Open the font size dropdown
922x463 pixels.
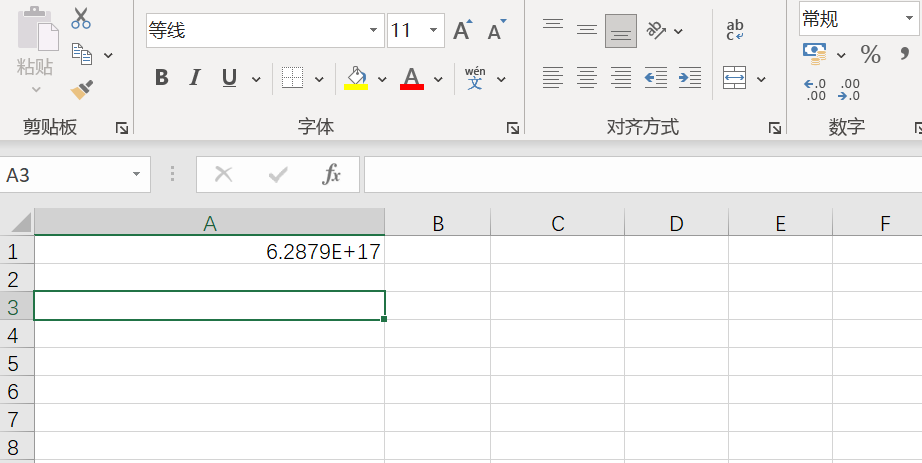click(434, 31)
